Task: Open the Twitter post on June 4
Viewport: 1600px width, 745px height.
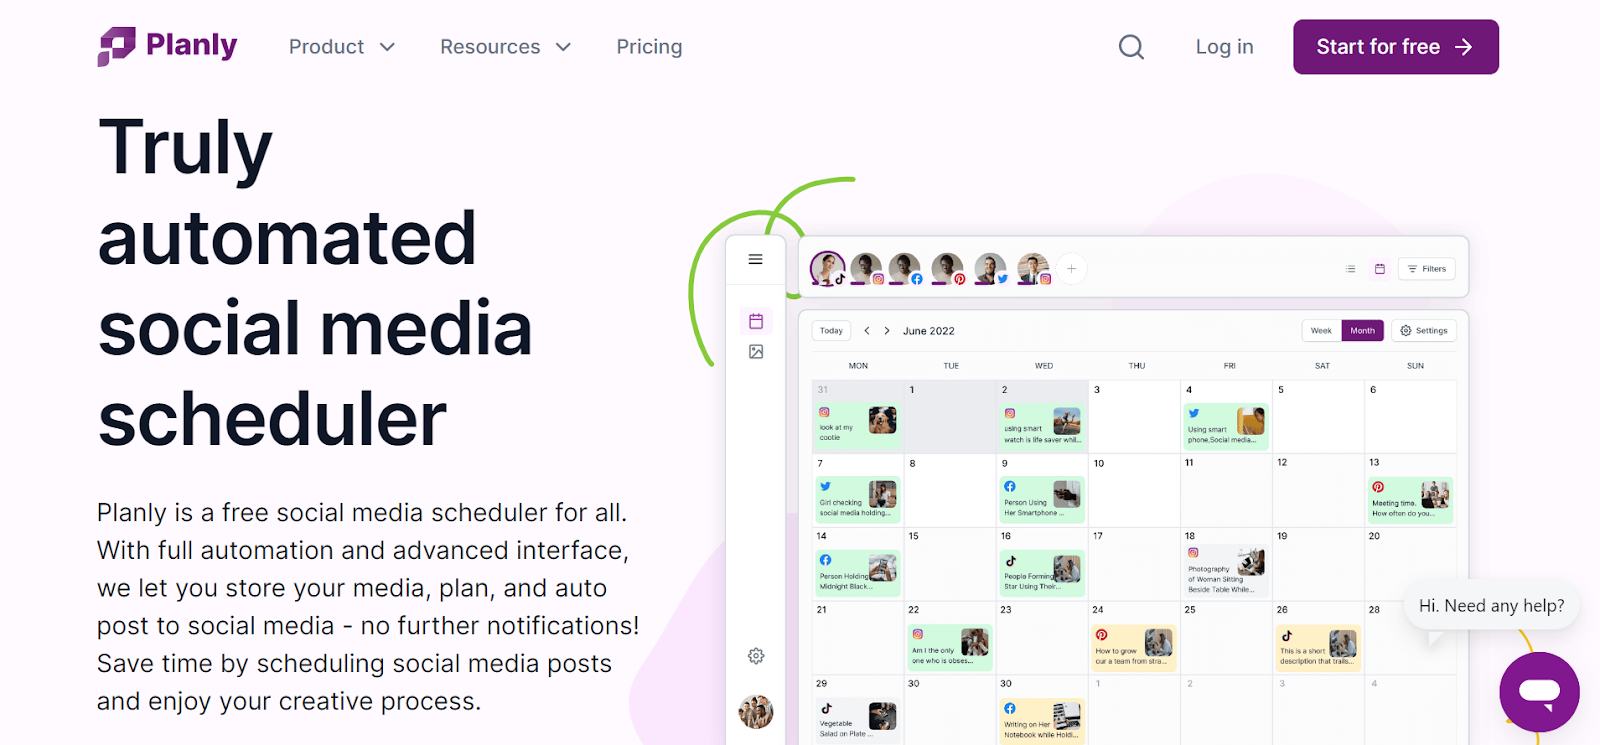Action: point(1227,425)
